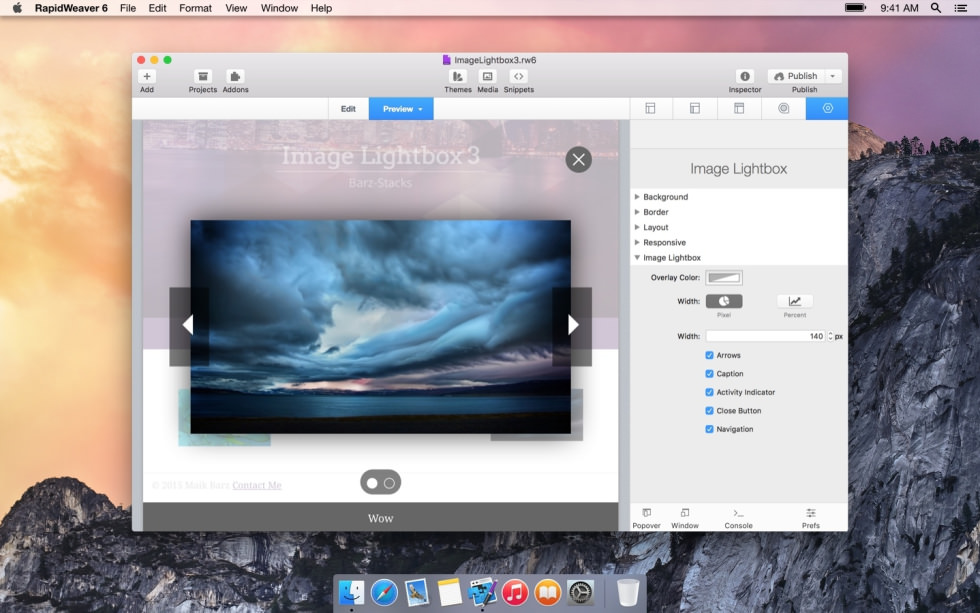Open the Themes browser icon
This screenshot has width=980, height=613.
458,76
